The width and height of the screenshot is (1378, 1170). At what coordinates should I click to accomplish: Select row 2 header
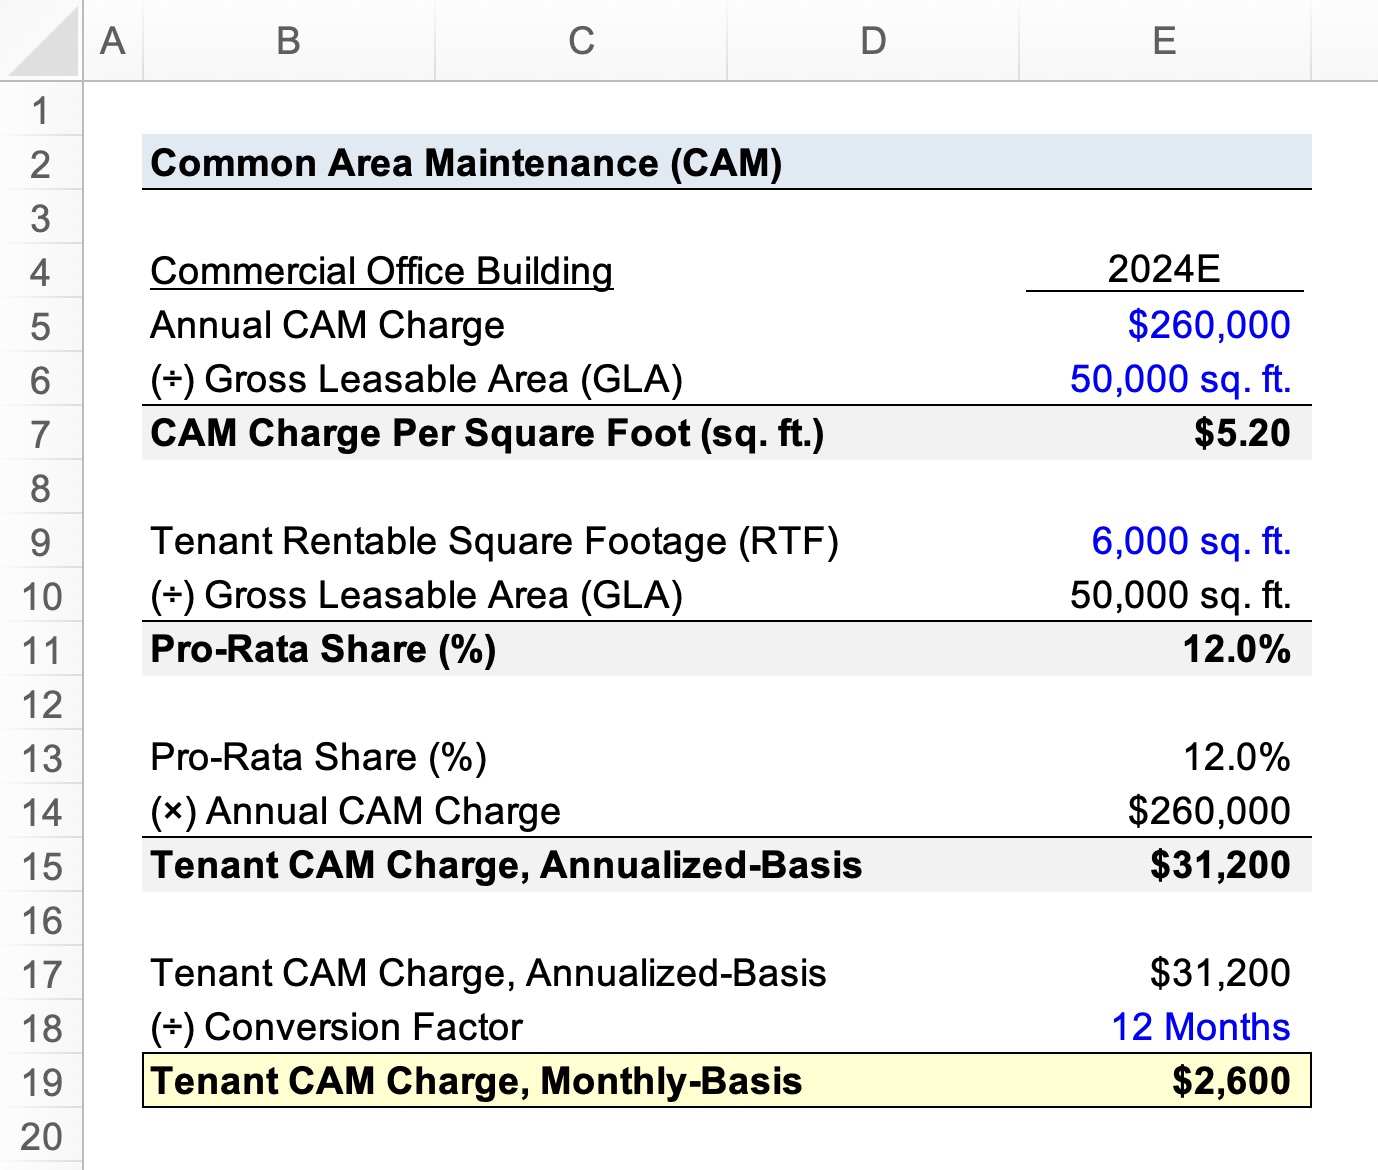coord(41,163)
